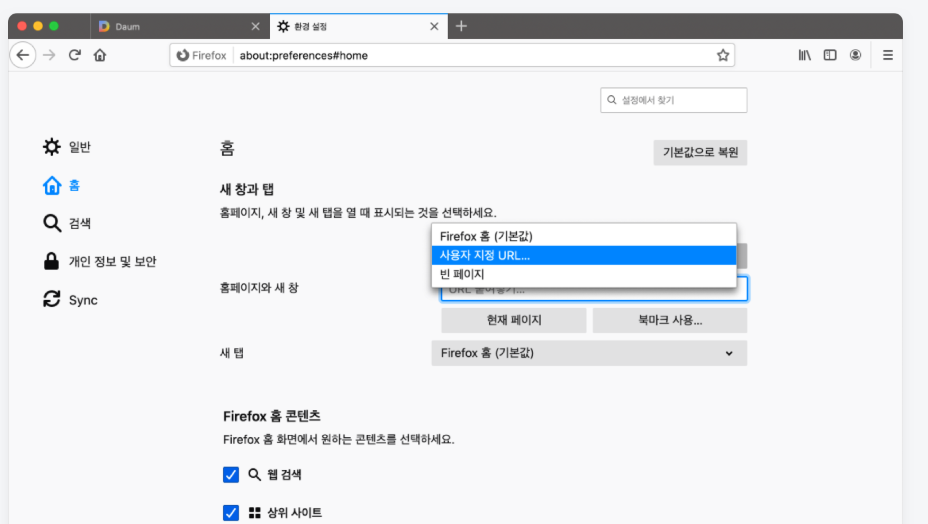Show the sidebars icon in toolbar
Viewport: 928px width, 524px height.
coord(830,55)
